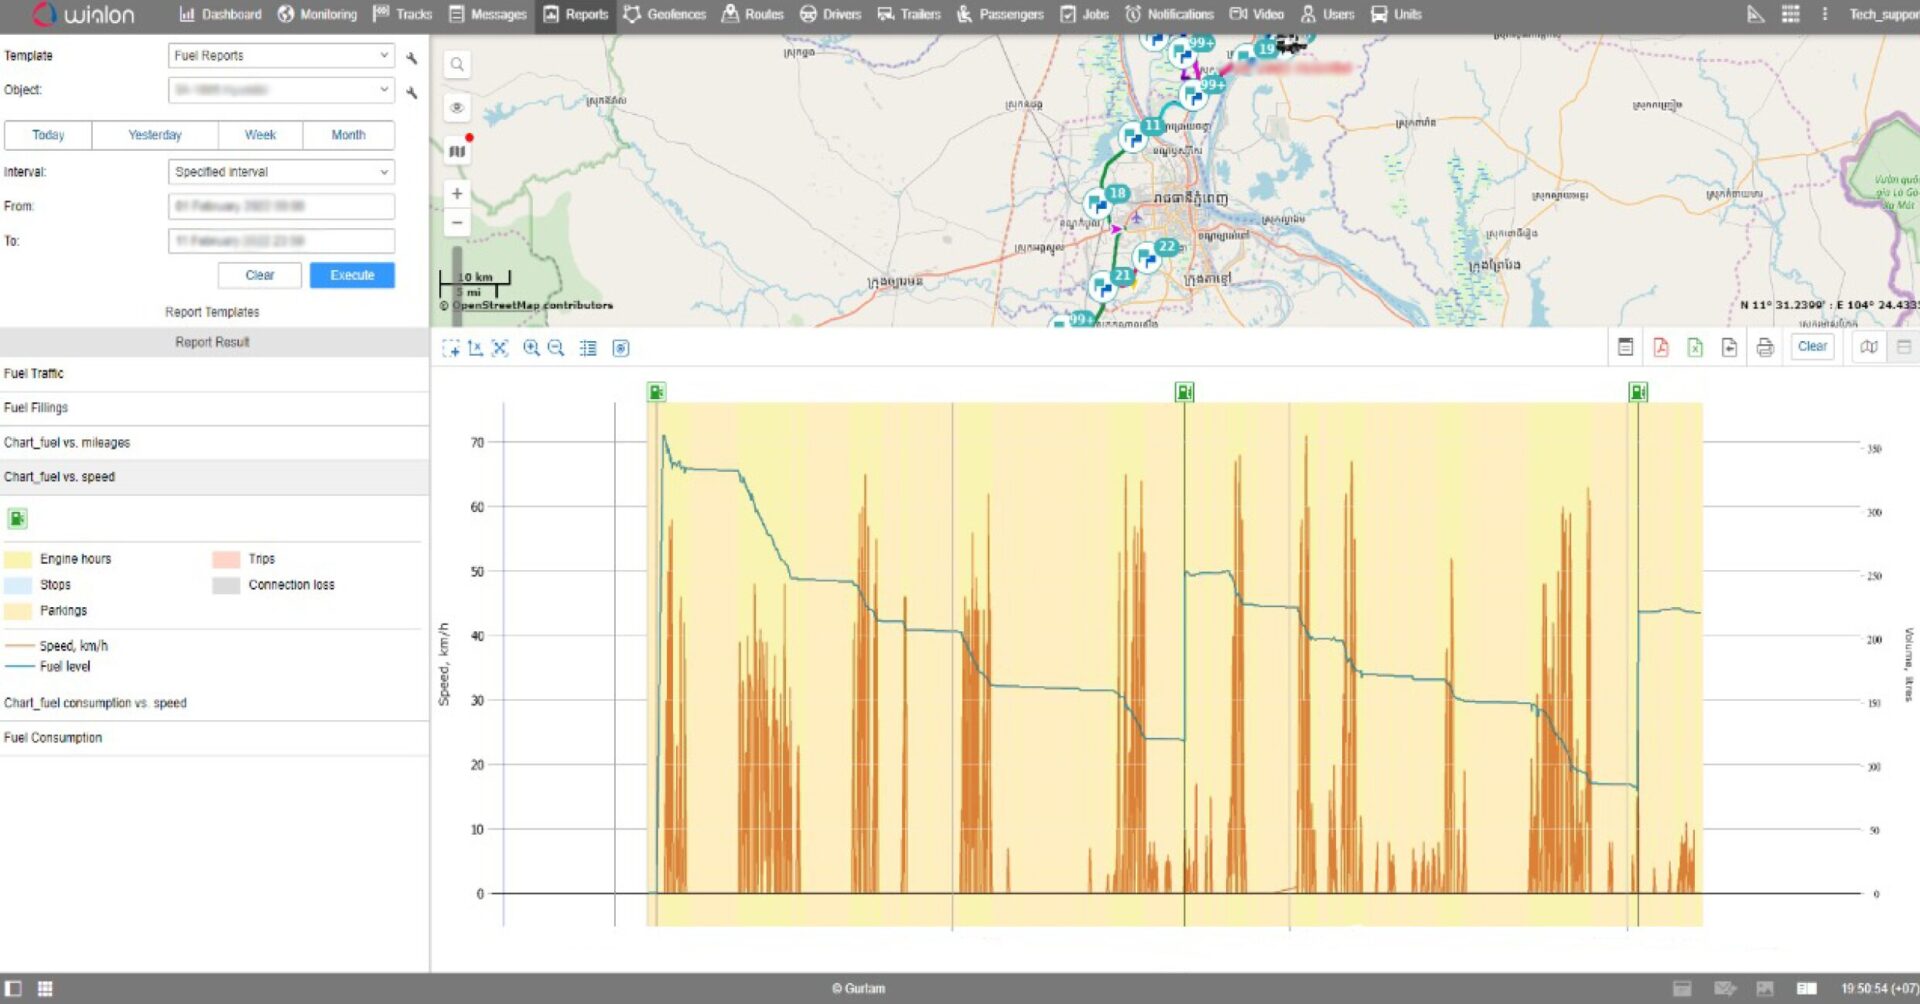Click the wrench icon beside Template

[x=411, y=58]
